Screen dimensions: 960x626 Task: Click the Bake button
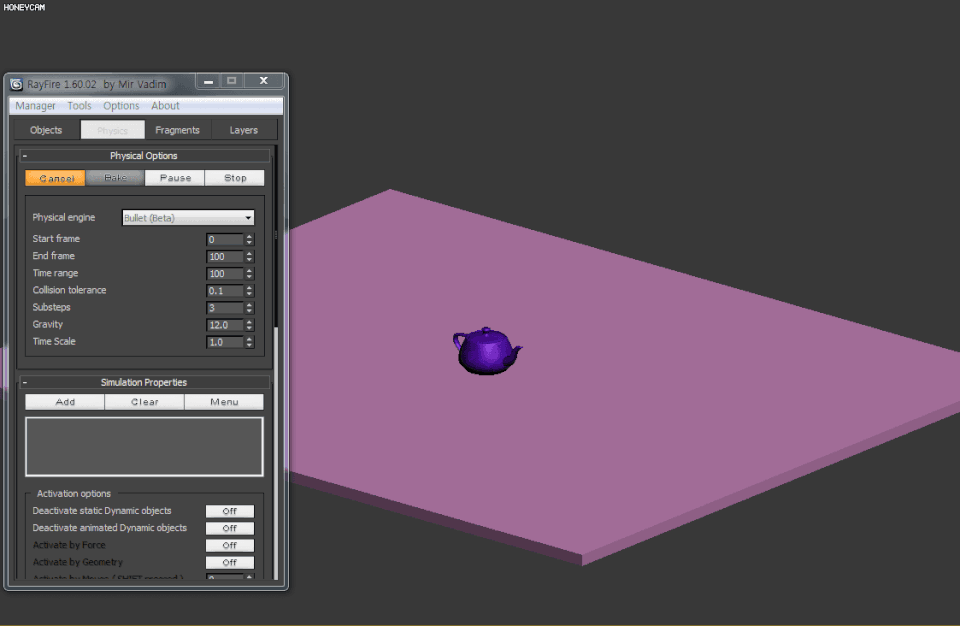[x=116, y=178]
